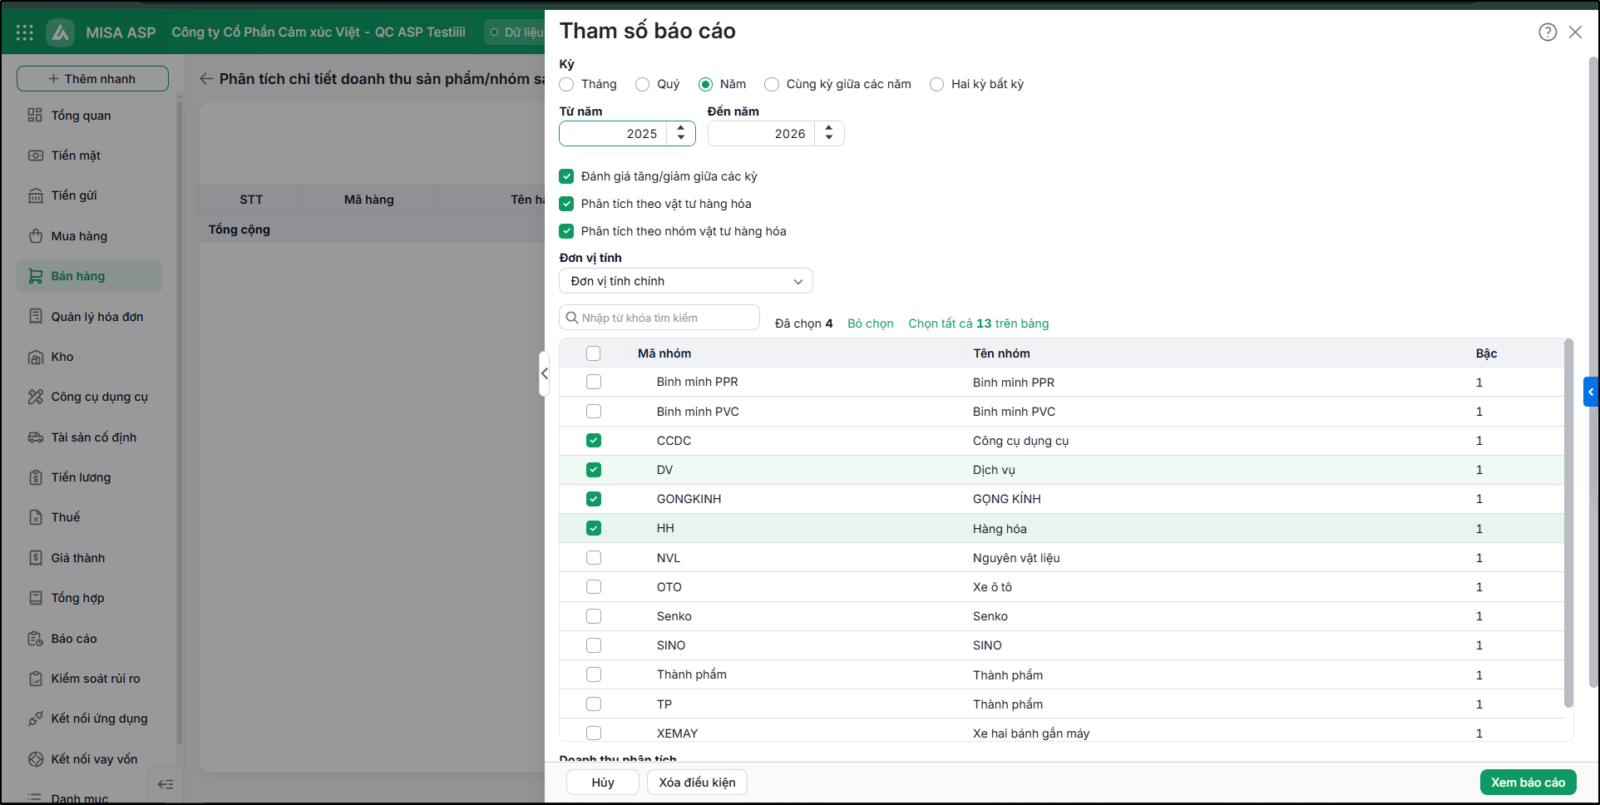Click the Giá thành sidebar icon
Viewport: 1600px width, 805px height.
tap(35, 558)
